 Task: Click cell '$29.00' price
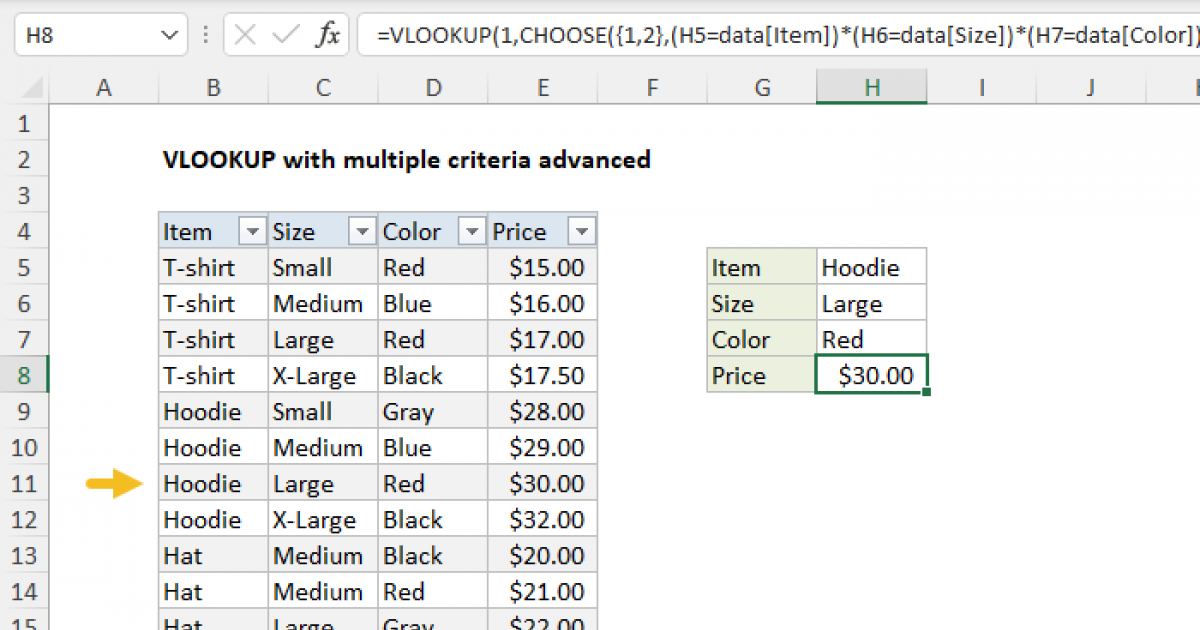[x=543, y=448]
